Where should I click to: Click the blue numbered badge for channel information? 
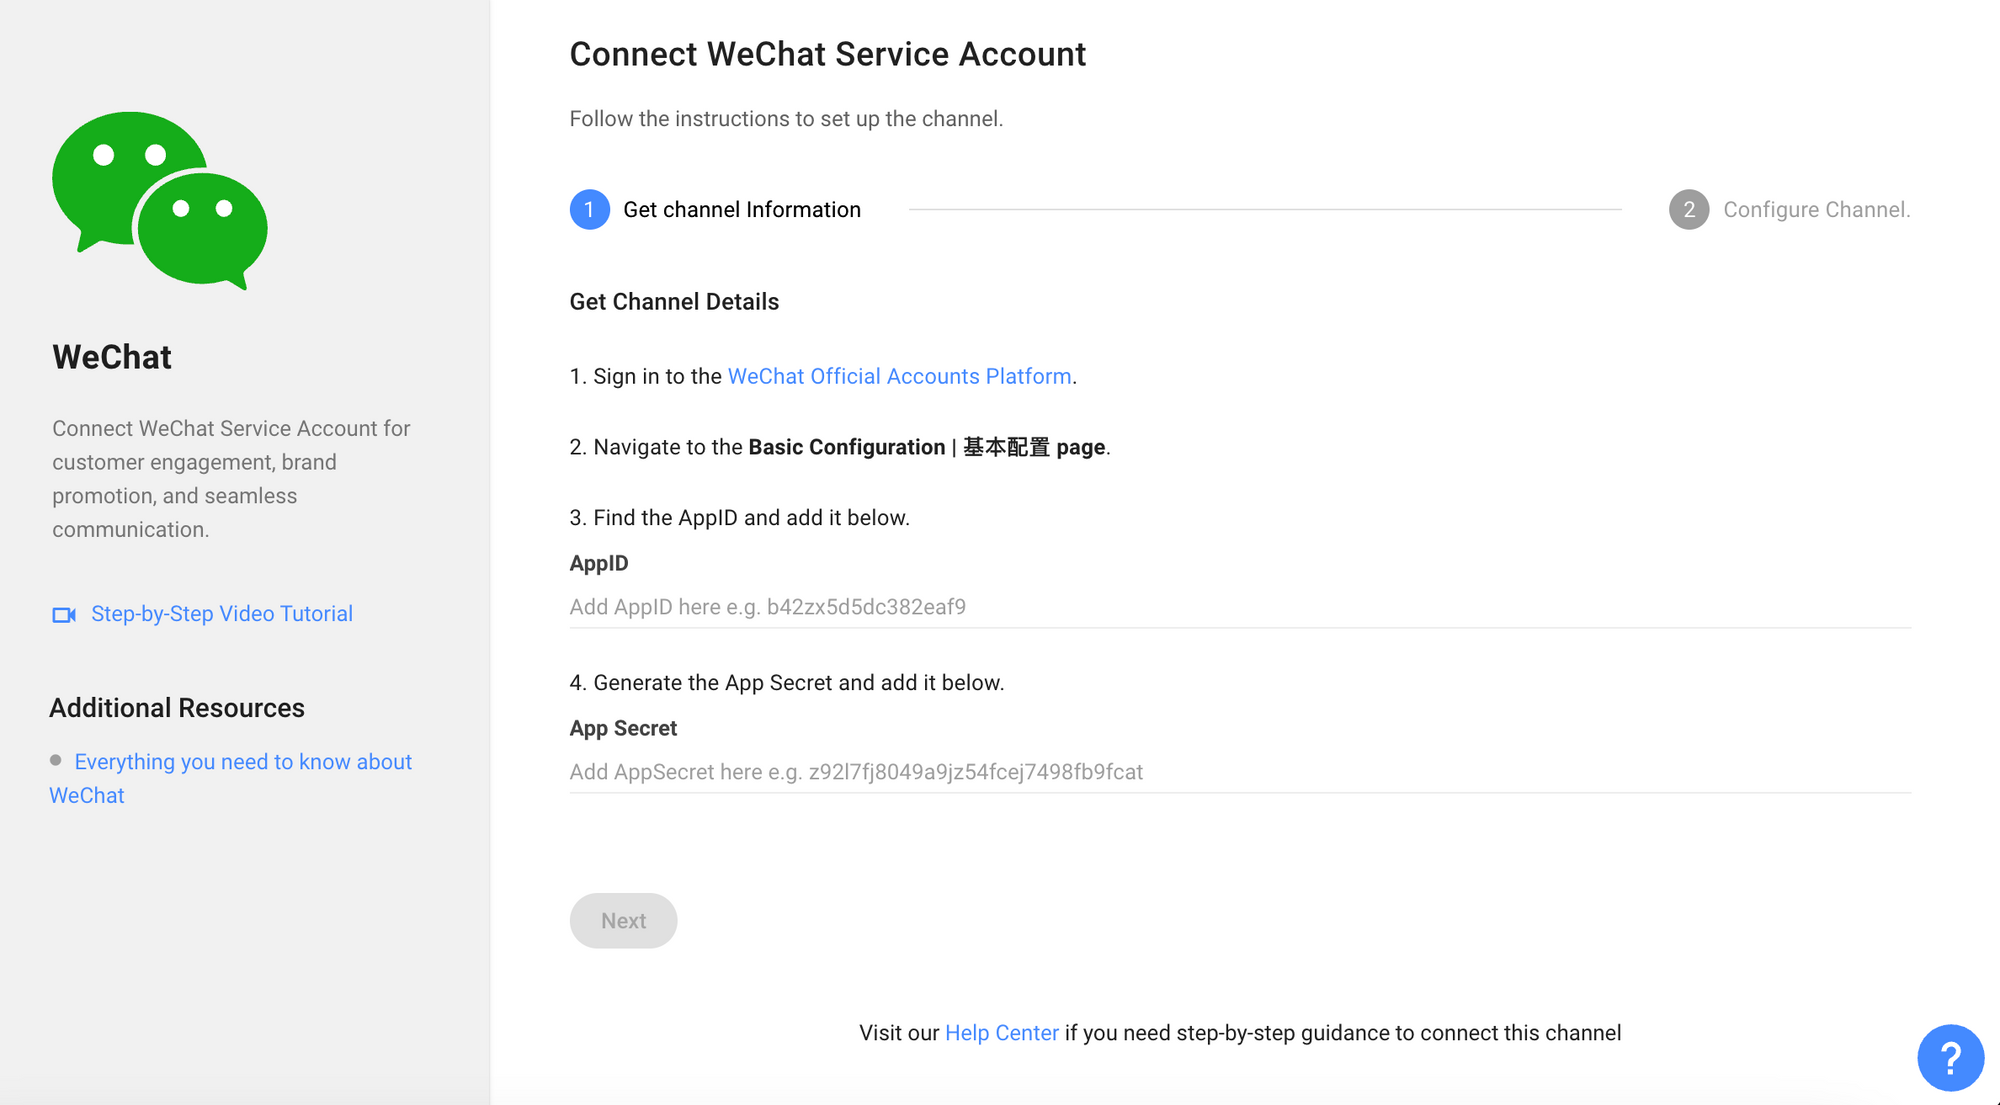tap(590, 209)
